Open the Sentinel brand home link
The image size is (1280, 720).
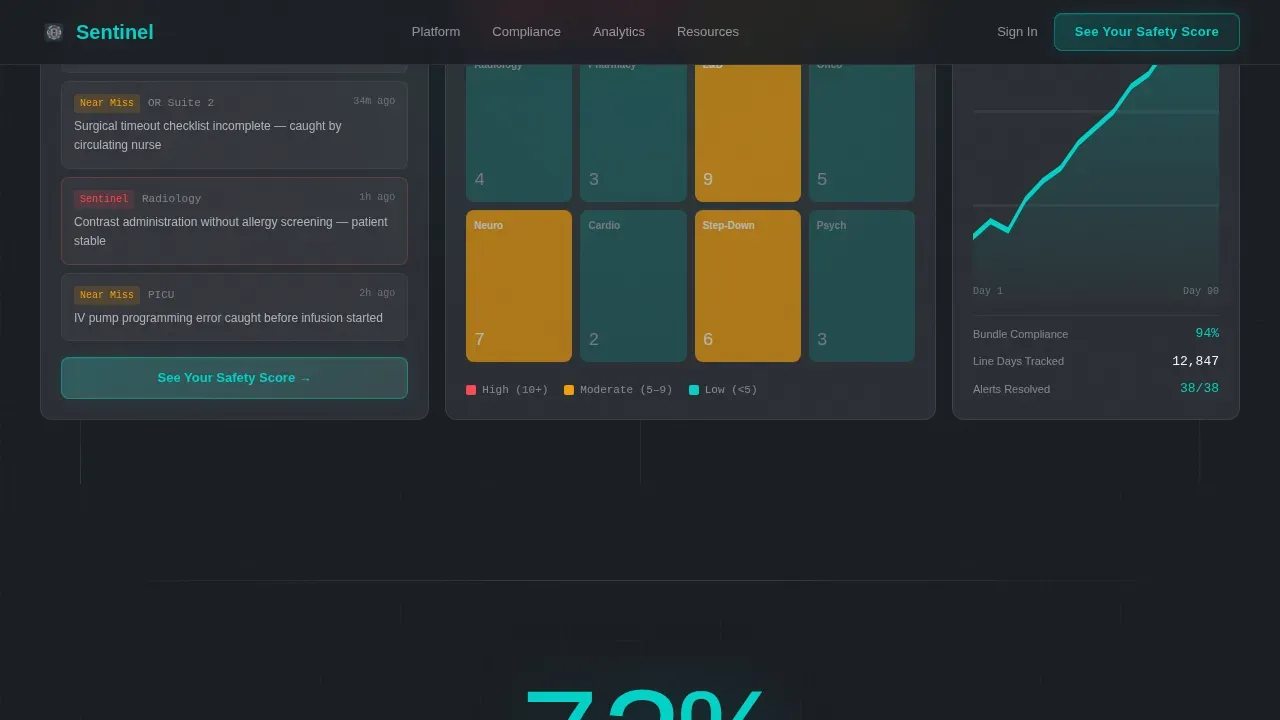[x=99, y=32]
